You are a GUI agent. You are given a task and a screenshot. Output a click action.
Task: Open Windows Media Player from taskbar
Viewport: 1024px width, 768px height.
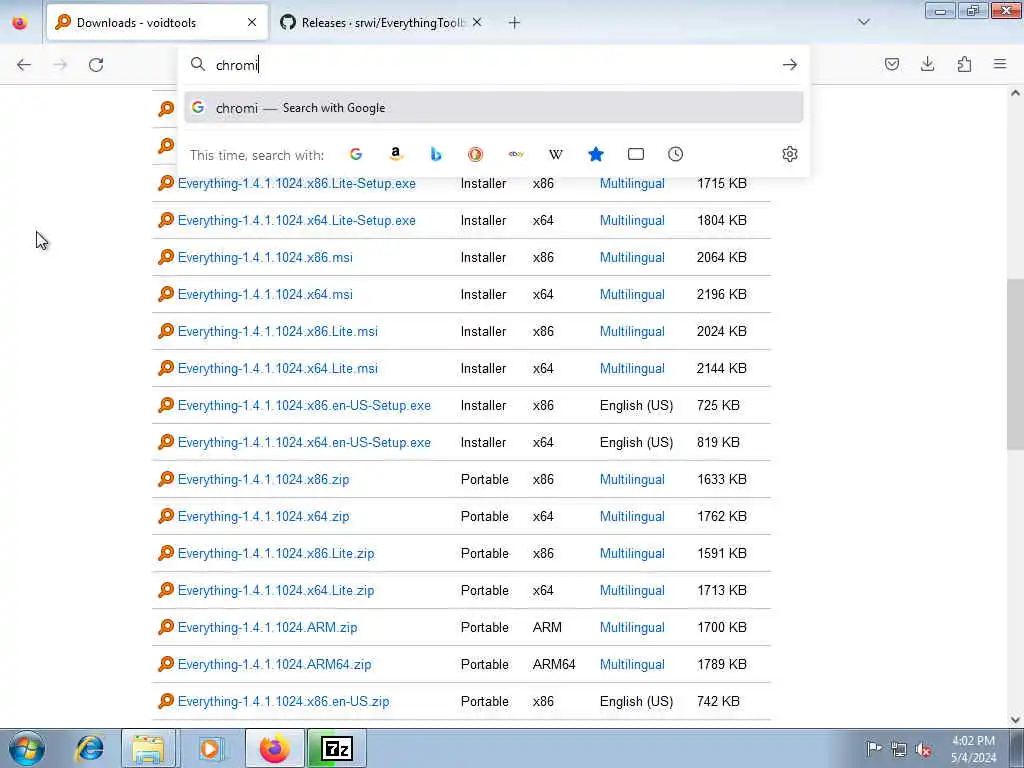[x=210, y=748]
